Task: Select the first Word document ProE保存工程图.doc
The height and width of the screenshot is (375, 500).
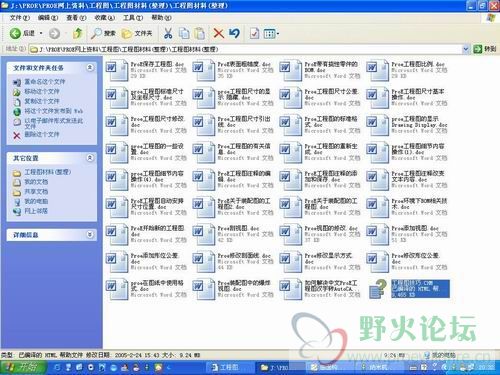Action: tap(146, 70)
